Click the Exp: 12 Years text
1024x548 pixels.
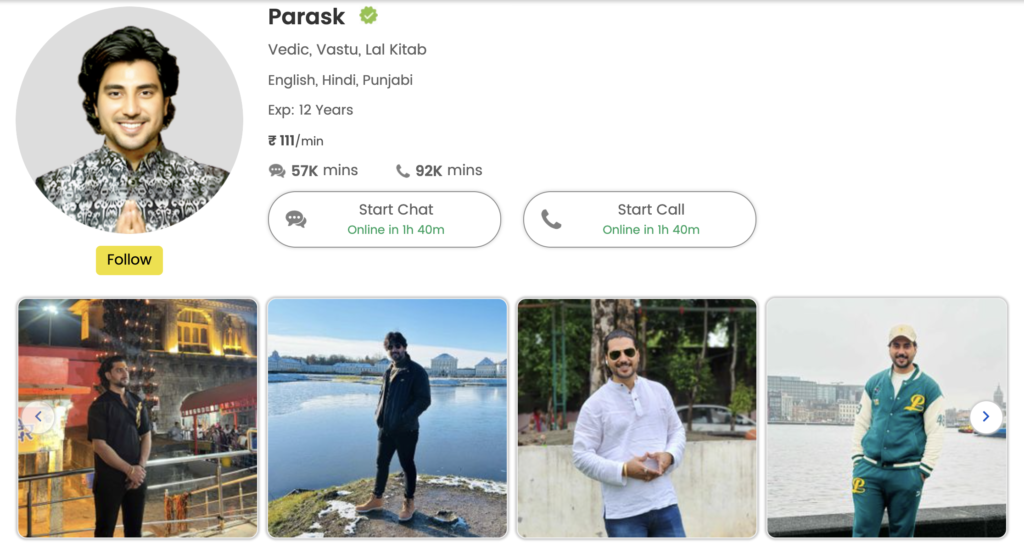pos(310,110)
